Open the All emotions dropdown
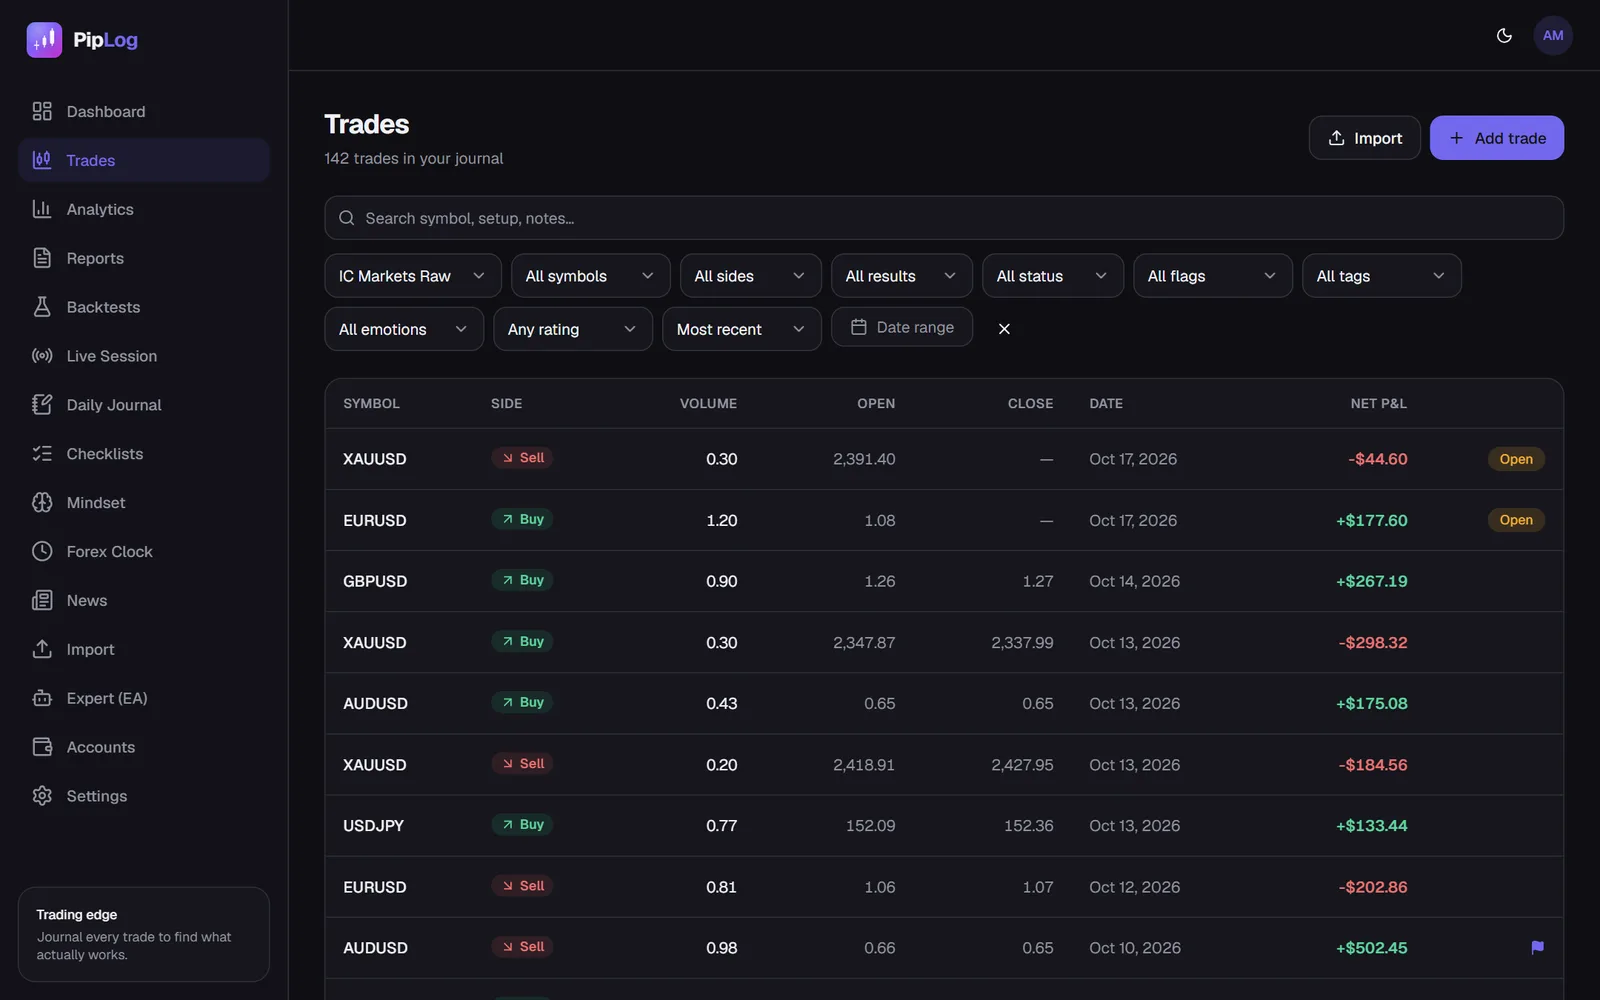The image size is (1600, 1000). [404, 329]
